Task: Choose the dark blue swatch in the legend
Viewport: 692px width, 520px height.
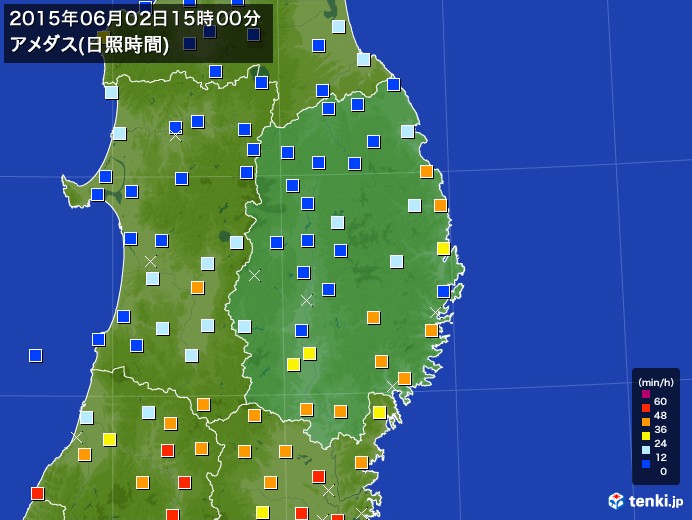Action: pyautogui.click(x=646, y=464)
